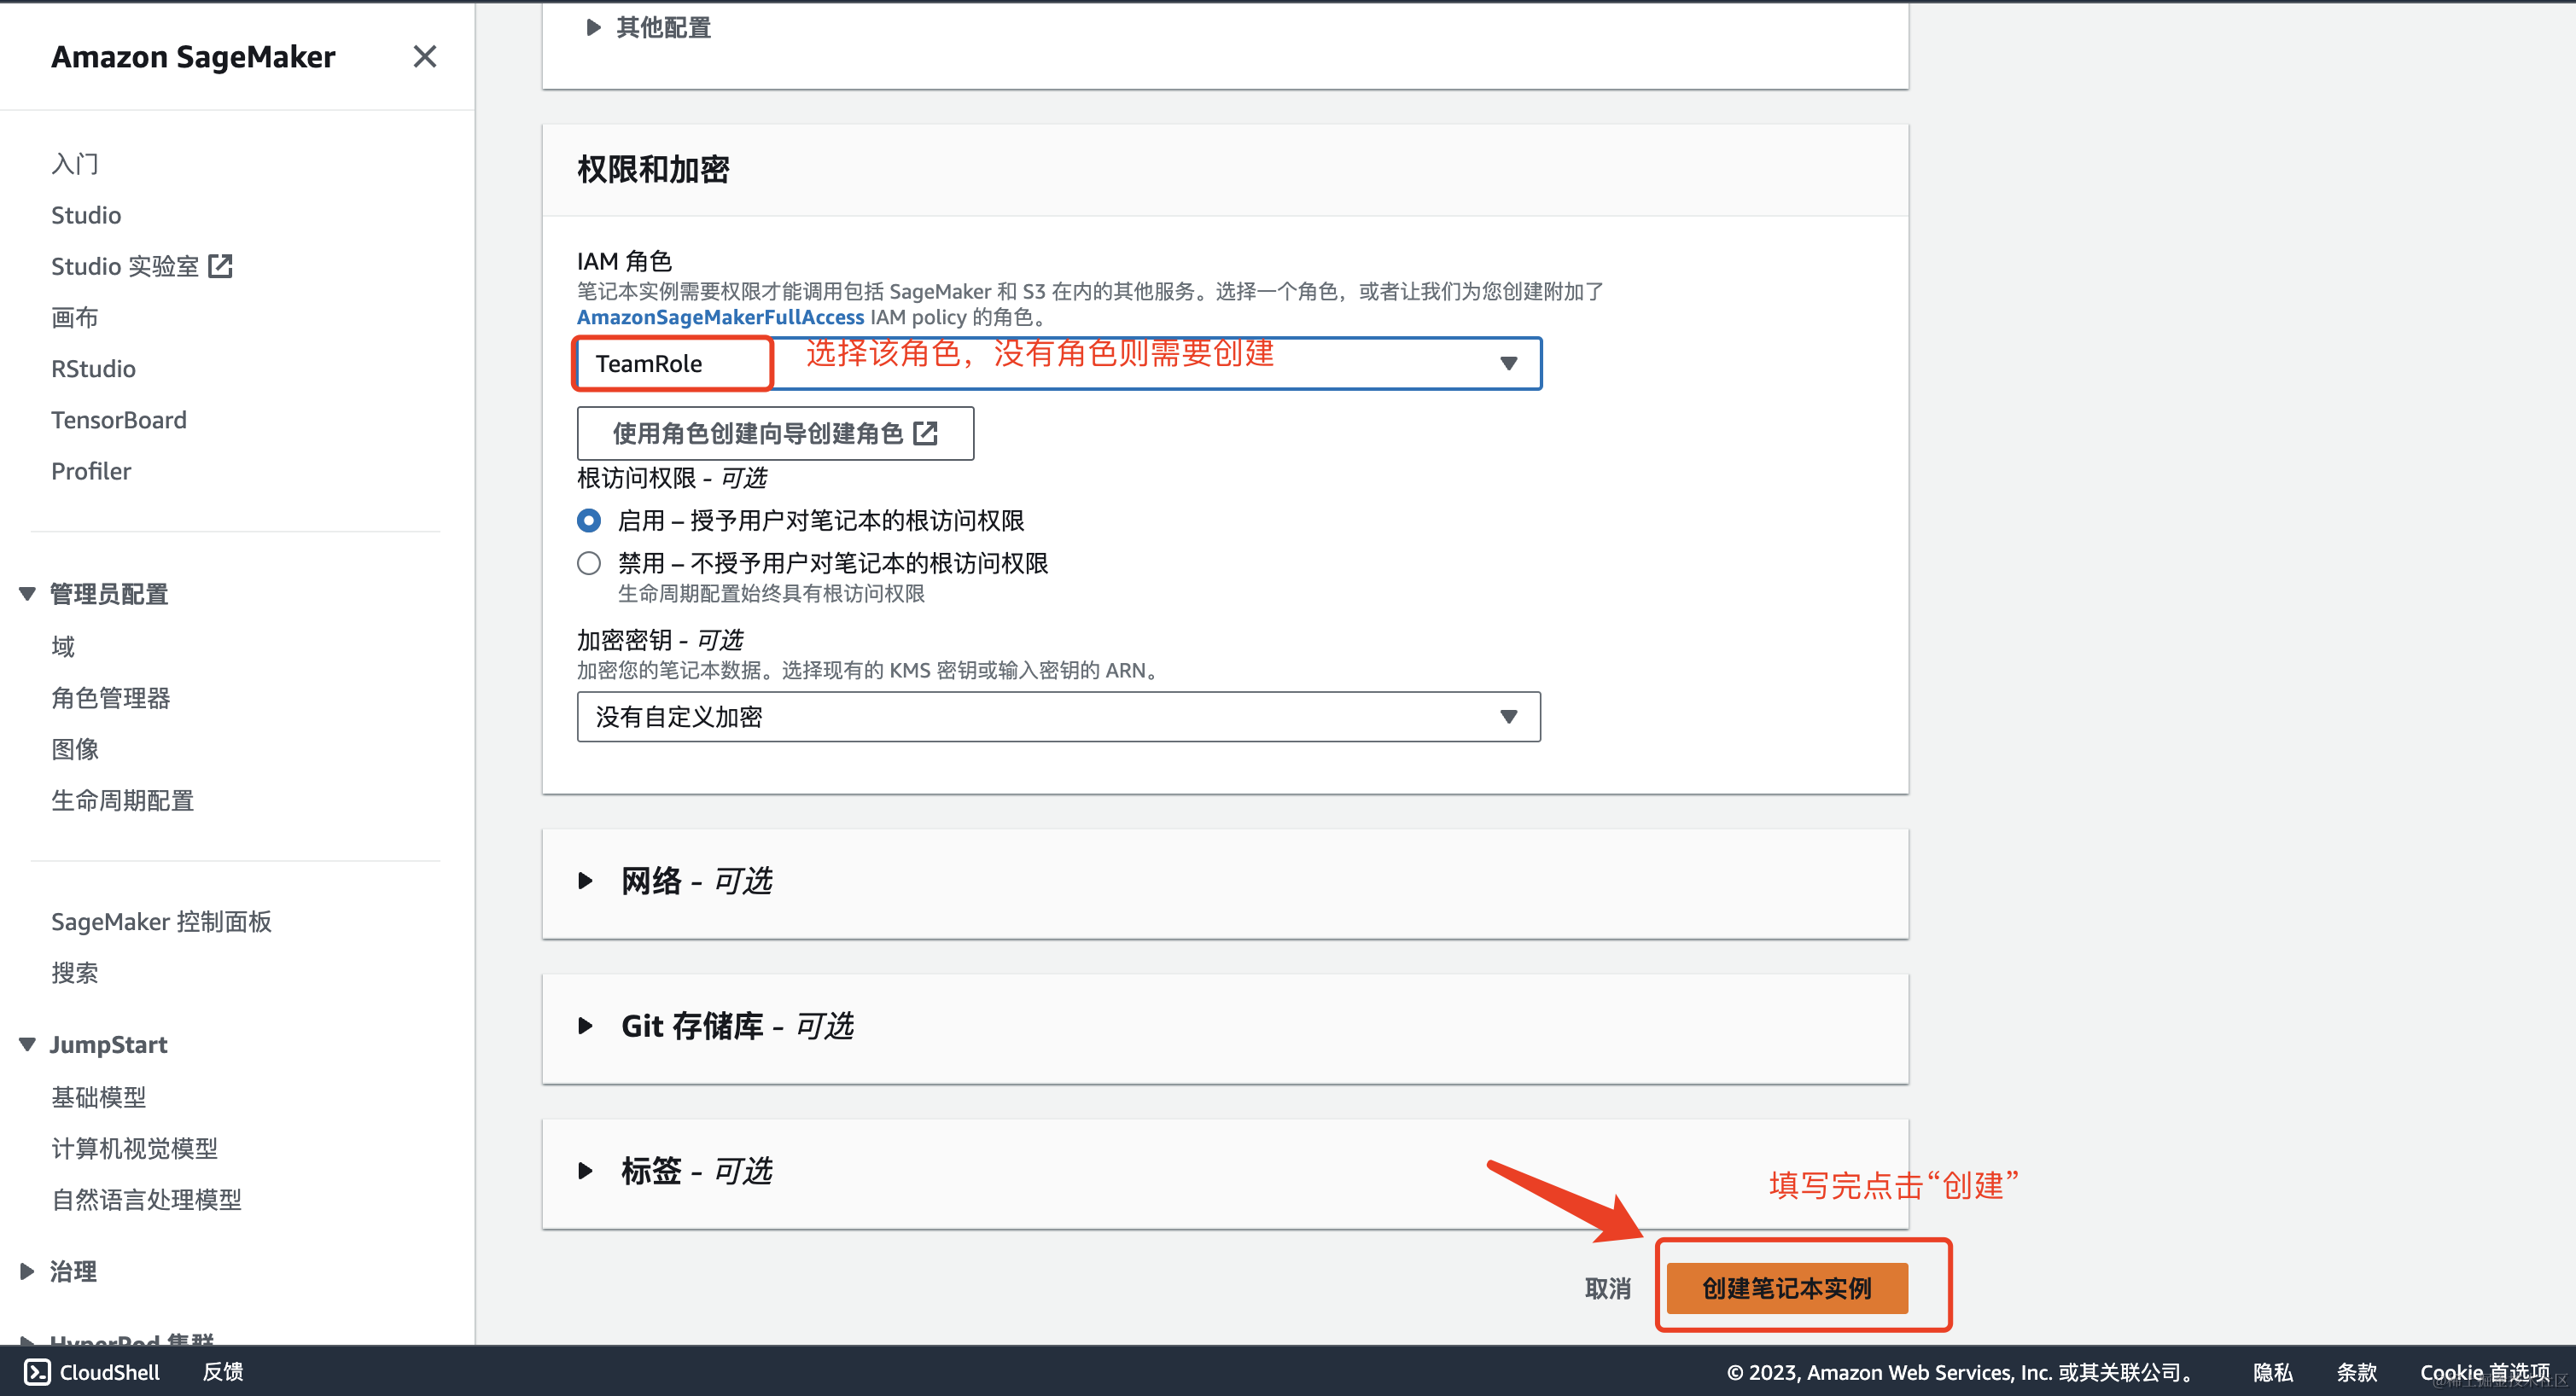This screenshot has height=1396, width=2576.
Task: Open 入门 in the sidebar
Action: point(75,164)
